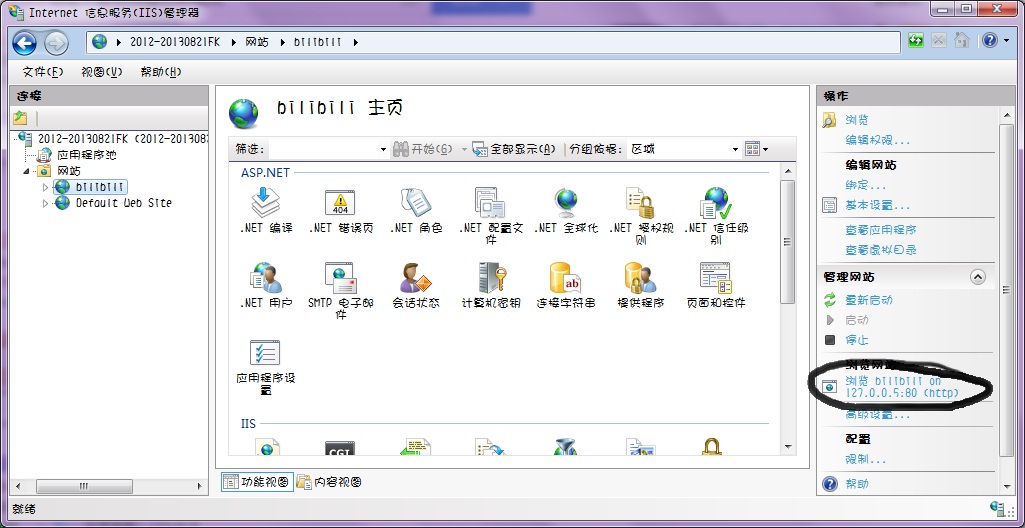Open the .NET 编译 feature icon
This screenshot has width=1025, height=528.
[x=265, y=202]
